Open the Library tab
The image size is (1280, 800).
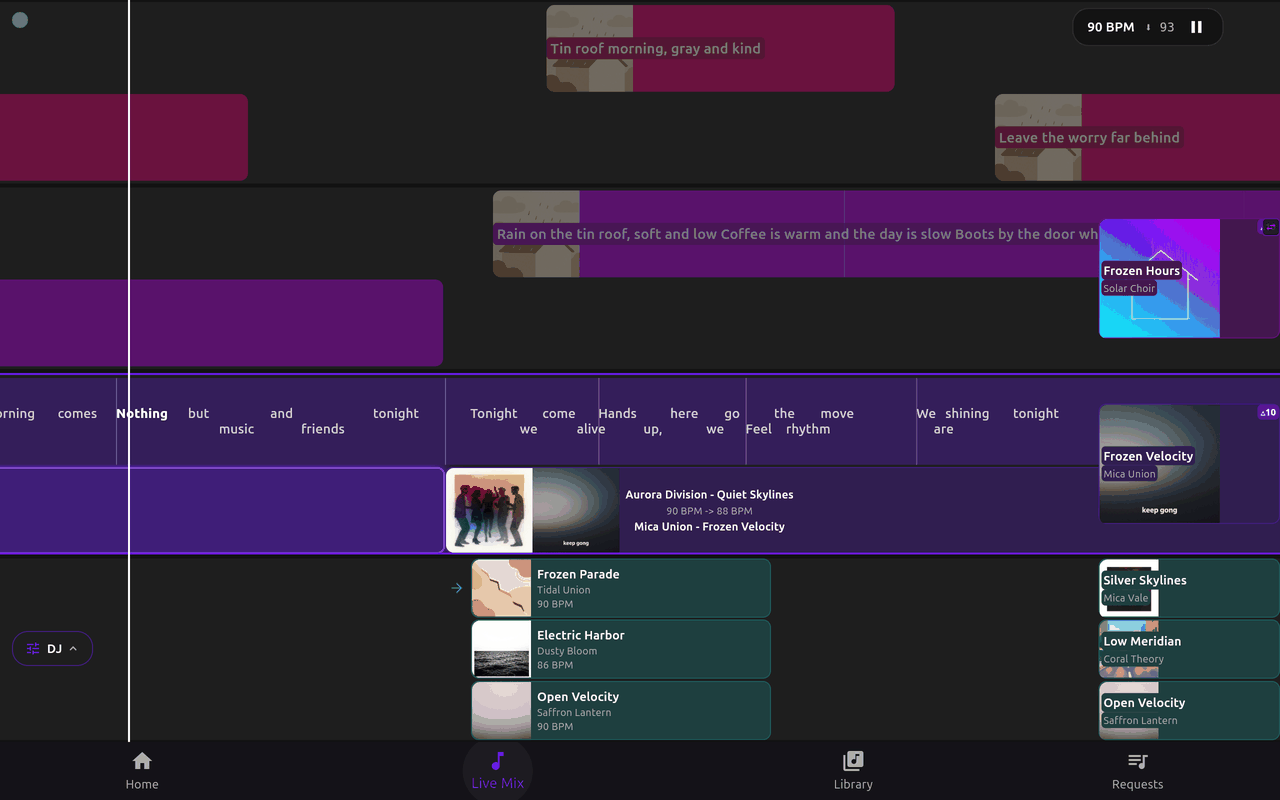pos(853,770)
